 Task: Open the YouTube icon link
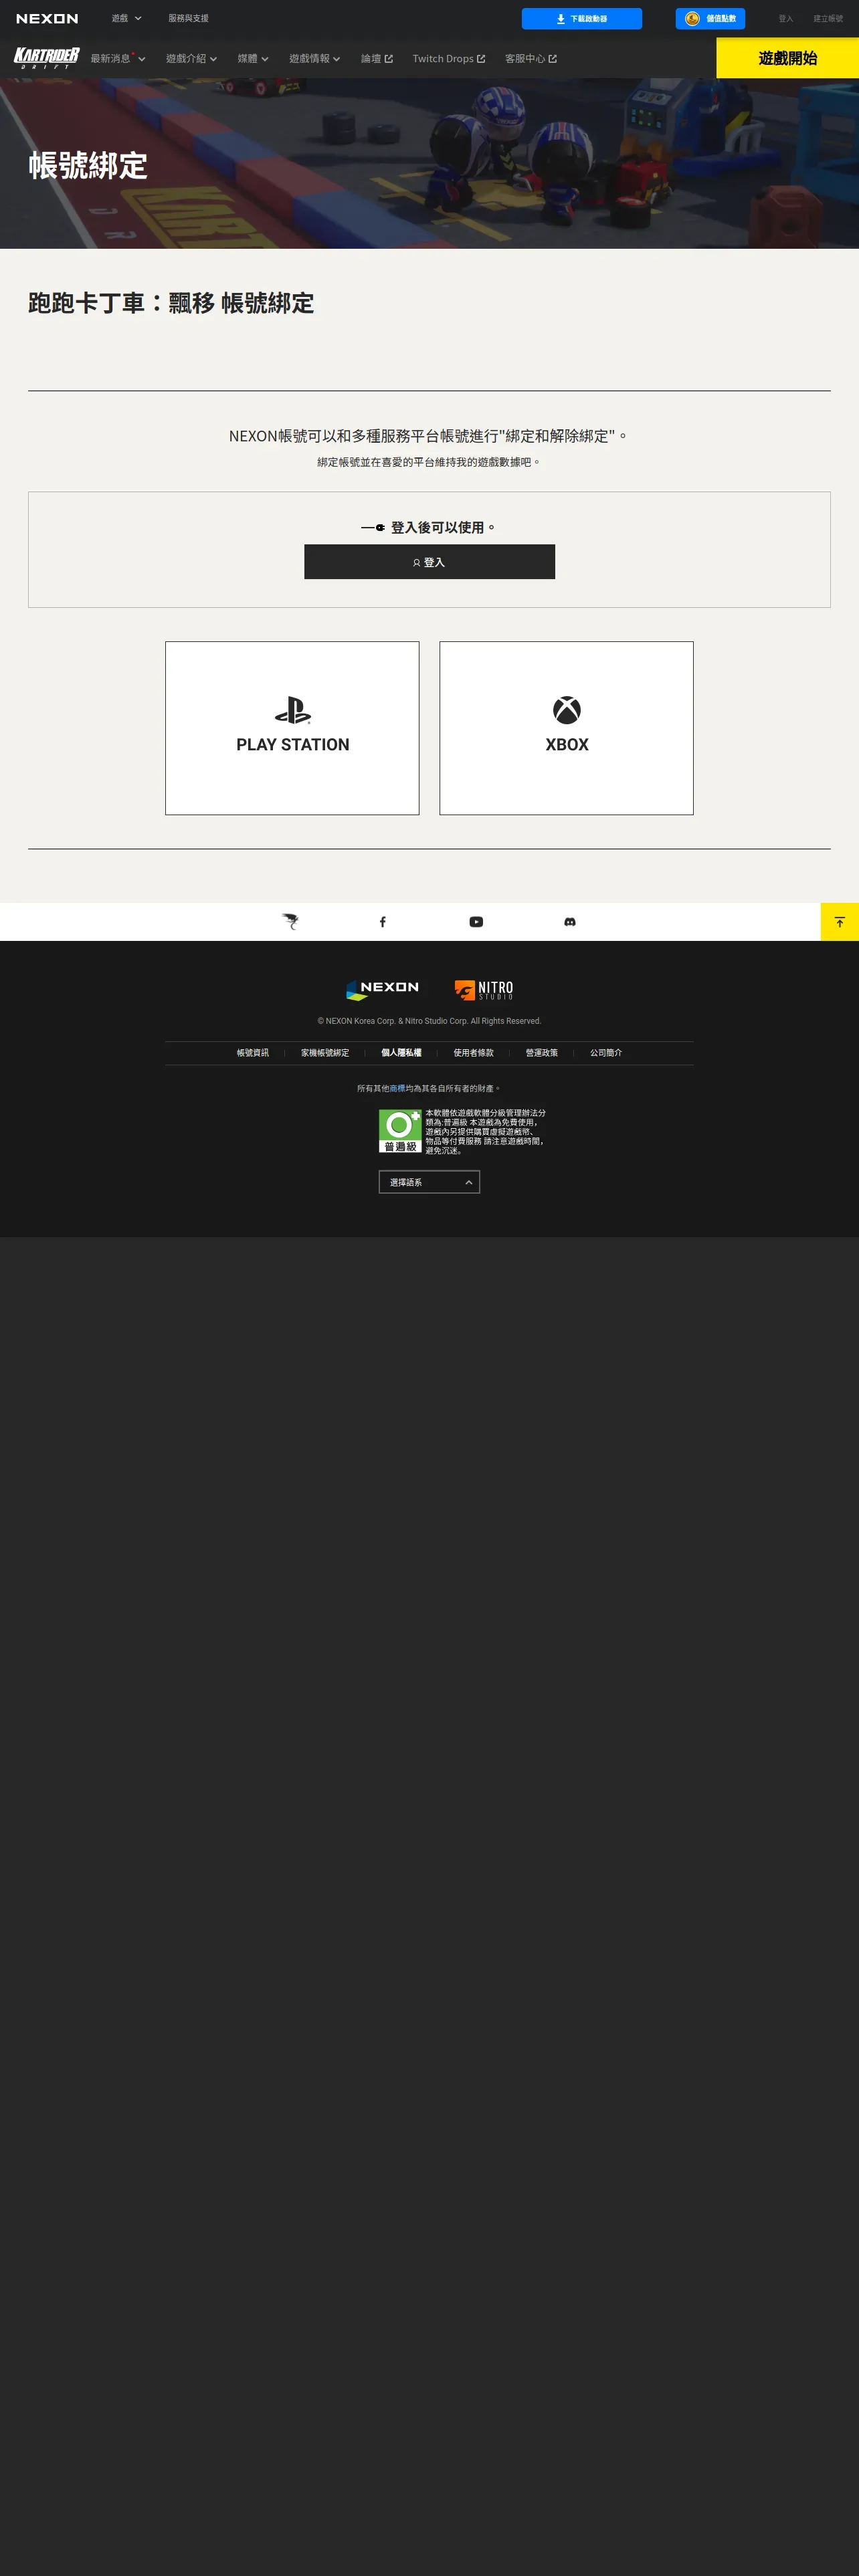[x=476, y=922]
